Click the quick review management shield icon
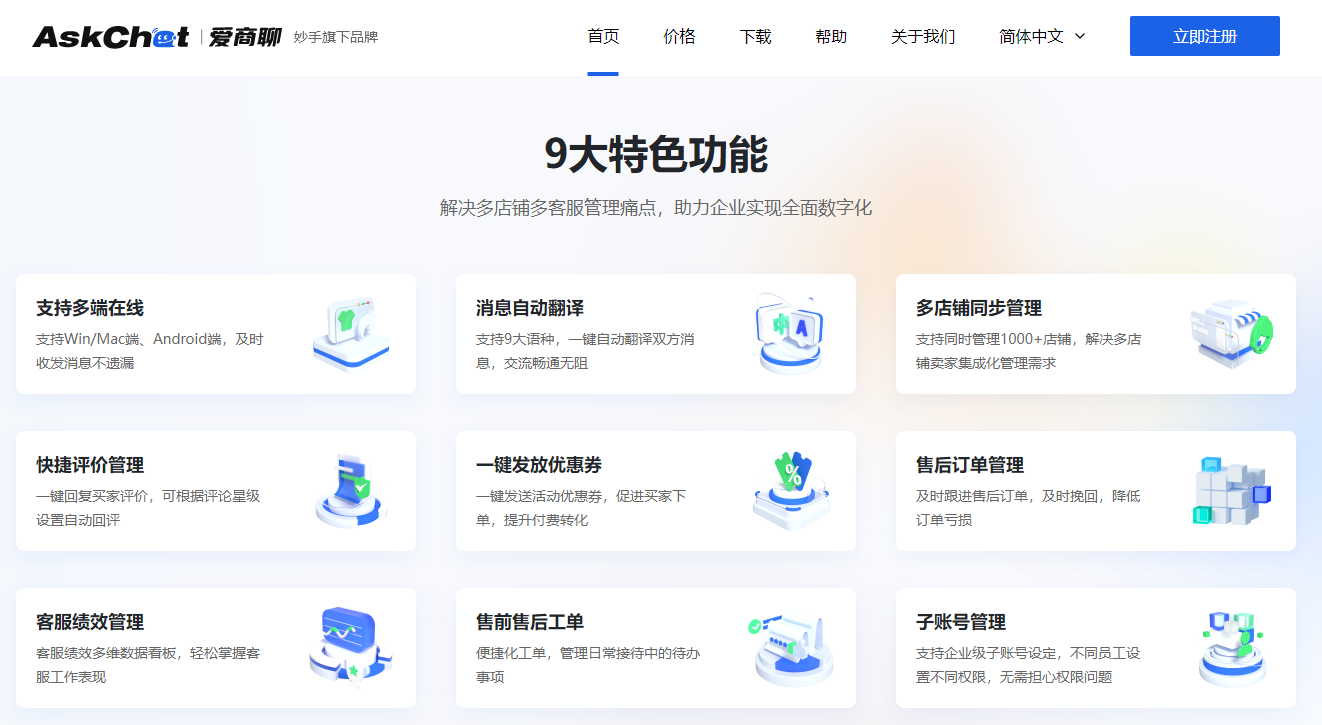The image size is (1322, 725). click(350, 490)
